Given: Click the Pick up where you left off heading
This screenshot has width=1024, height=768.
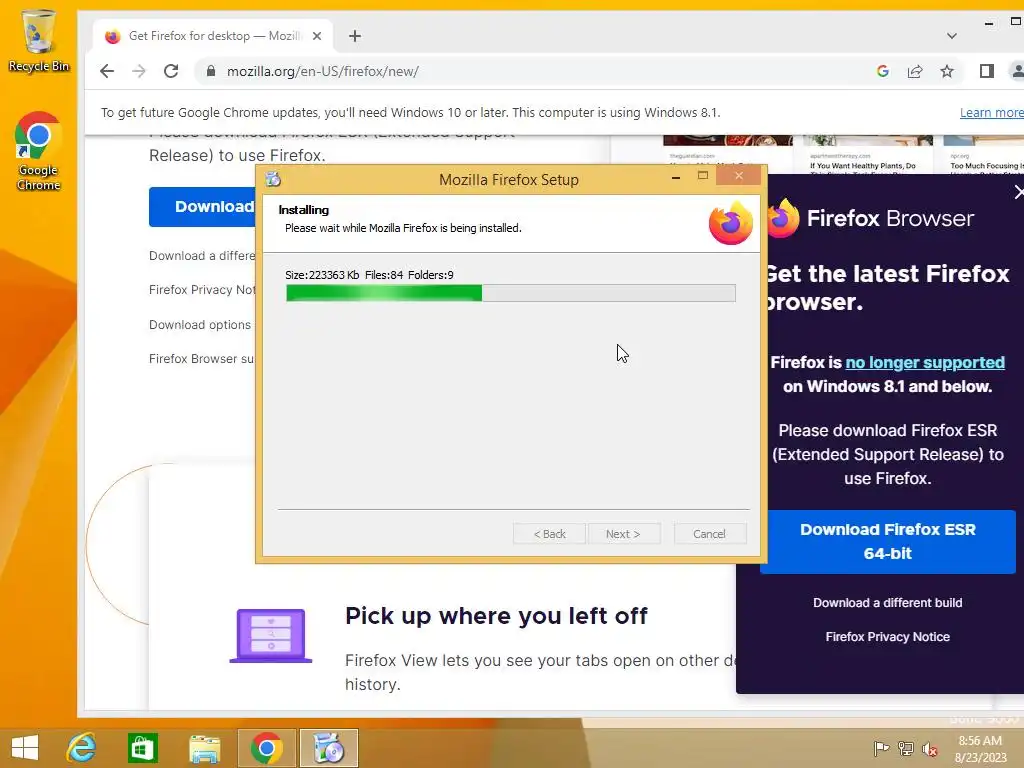Looking at the screenshot, I should click(496, 616).
